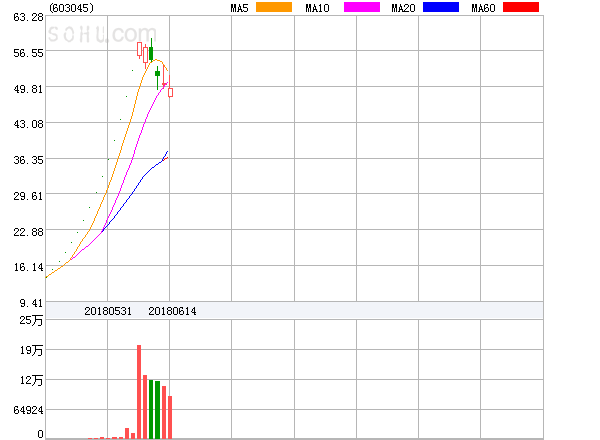600x440 pixels.
Task: Click the magenta MA10 legend swatch
Action: [362, 7]
